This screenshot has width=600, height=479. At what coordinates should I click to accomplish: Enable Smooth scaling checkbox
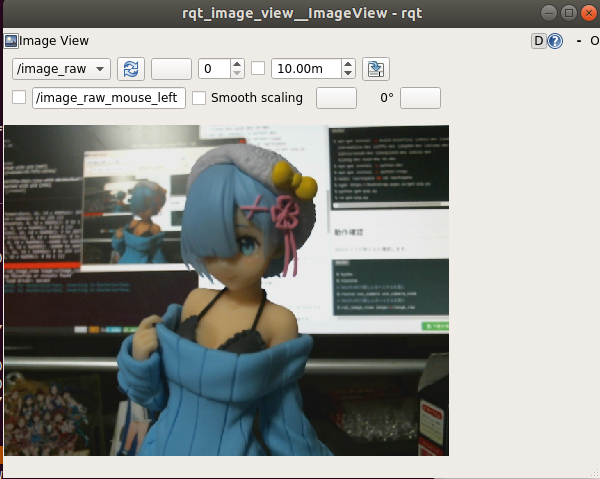pyautogui.click(x=199, y=98)
